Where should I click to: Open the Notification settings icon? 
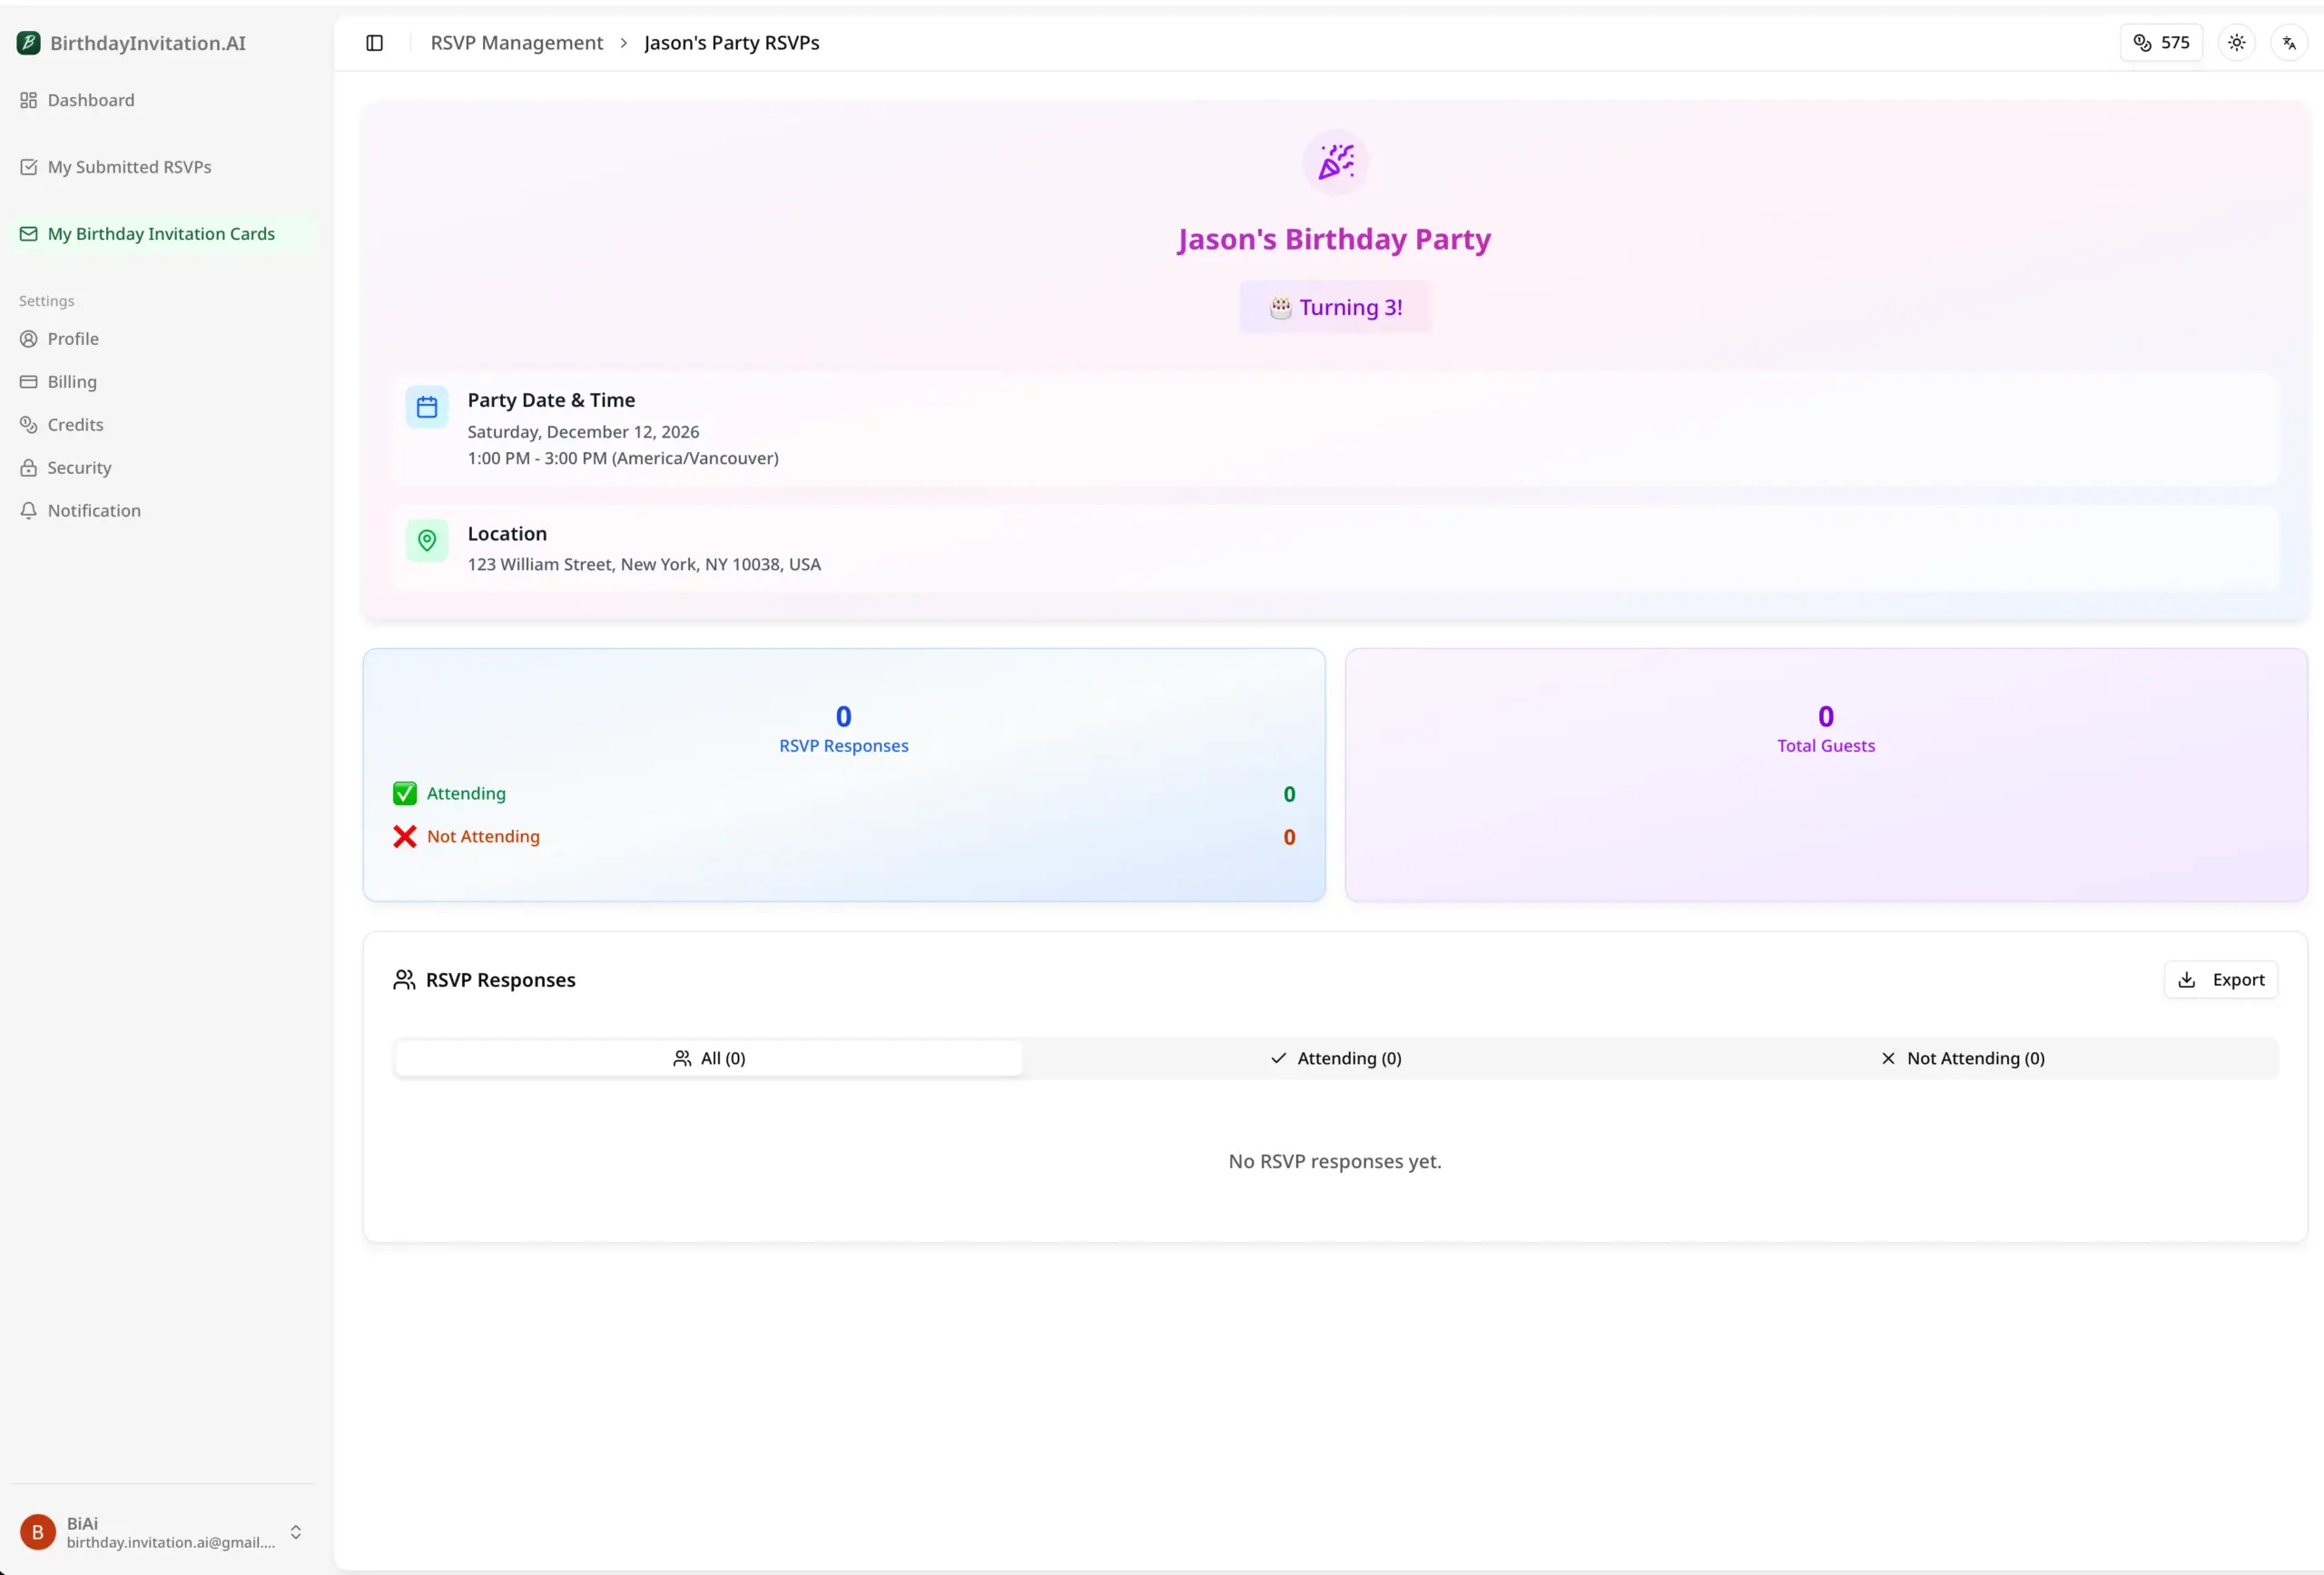28,510
